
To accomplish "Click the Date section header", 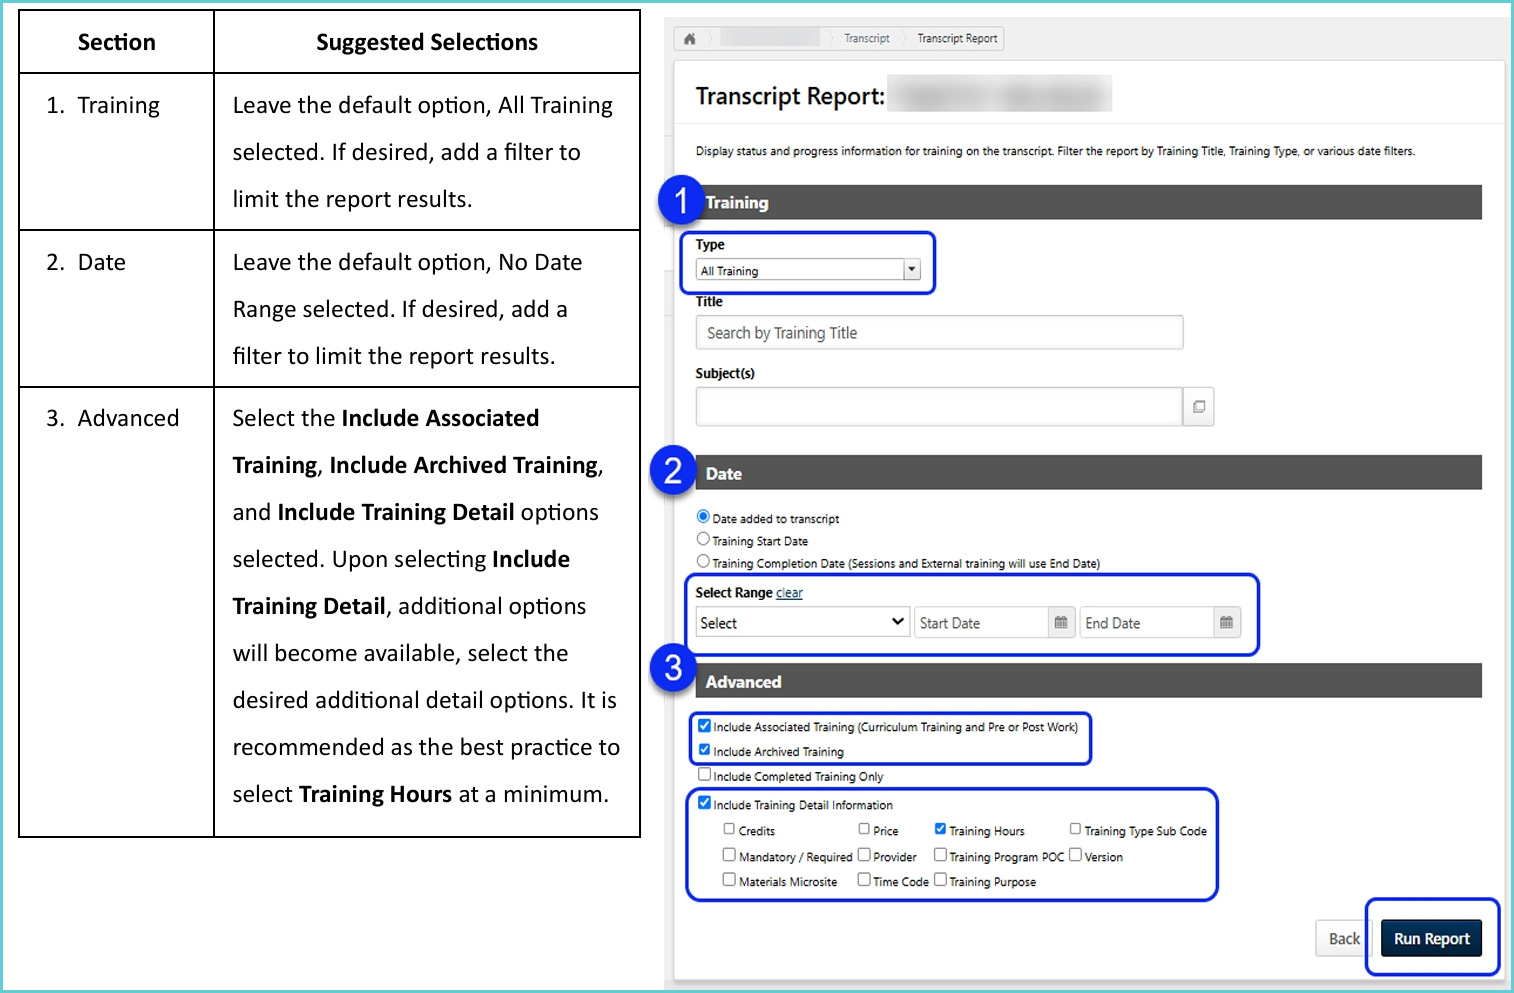I will (x=1088, y=473).
